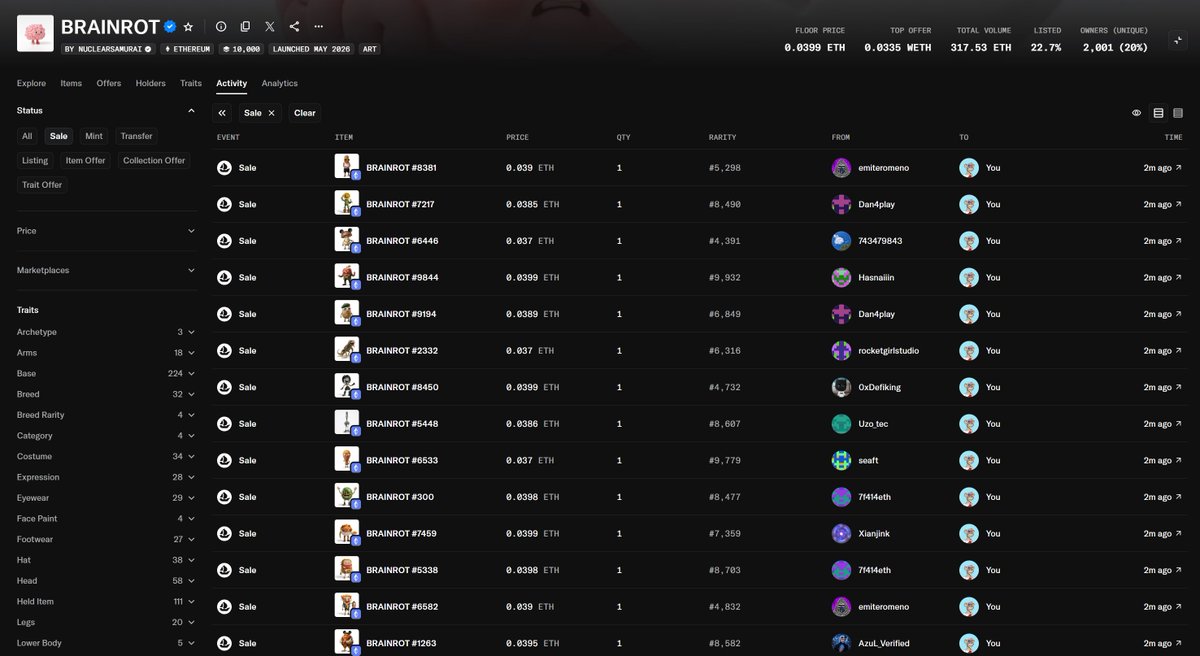Open the BRAINROT #5448 item link

(401, 424)
